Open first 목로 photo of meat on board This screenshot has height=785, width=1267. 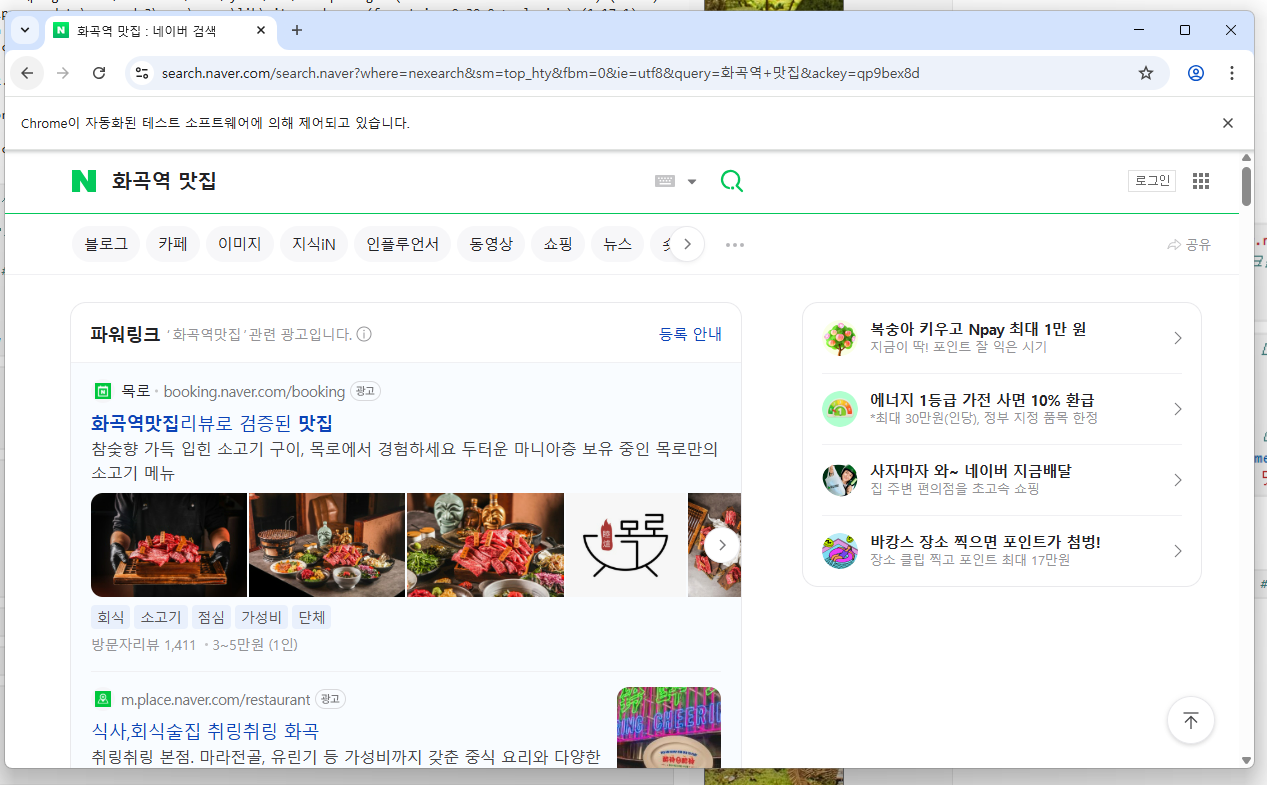tap(169, 545)
